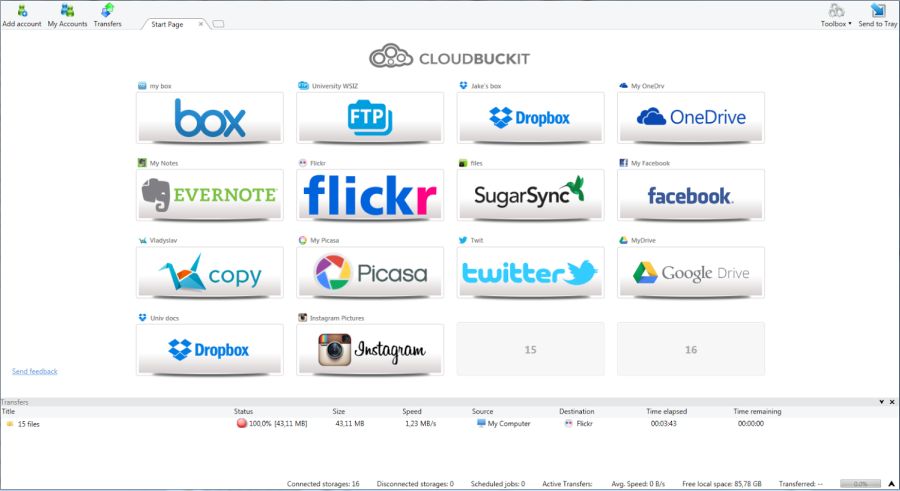
Task: Close the Start Page tab
Action: pos(200,24)
